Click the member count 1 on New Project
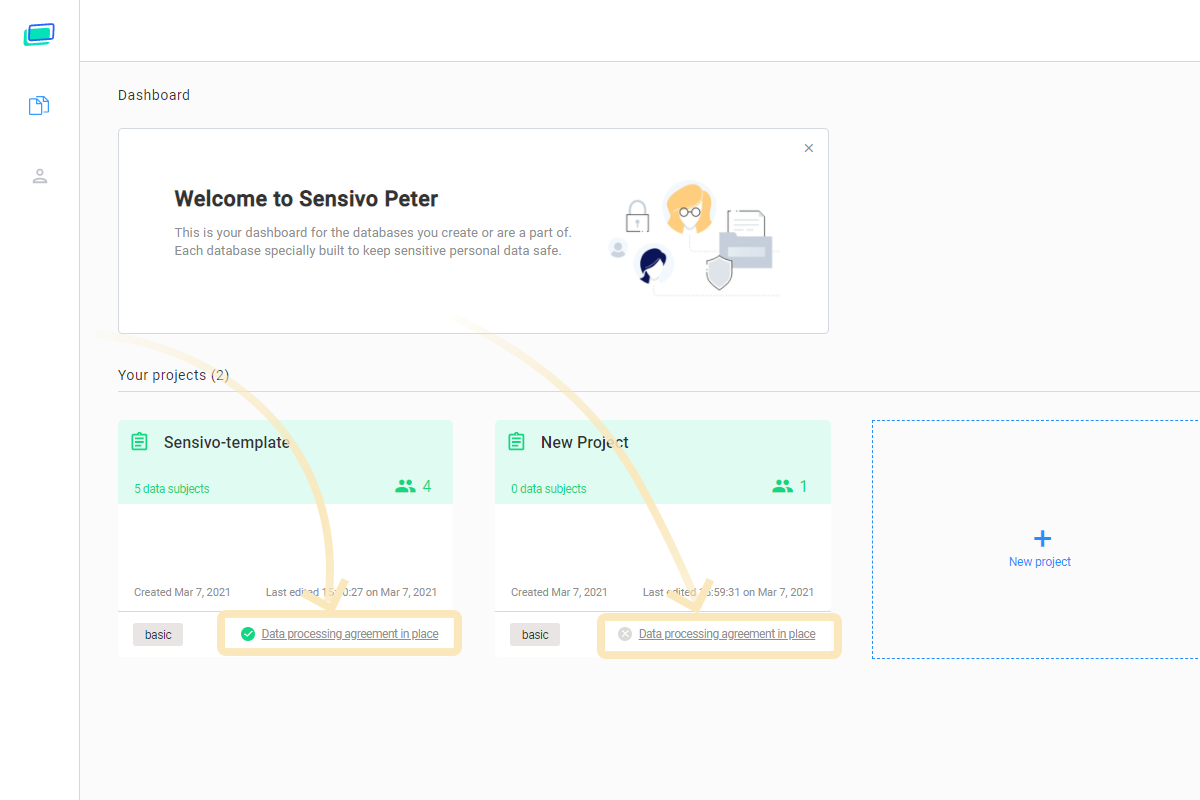Screen dimensions: 1200x800 click(803, 486)
